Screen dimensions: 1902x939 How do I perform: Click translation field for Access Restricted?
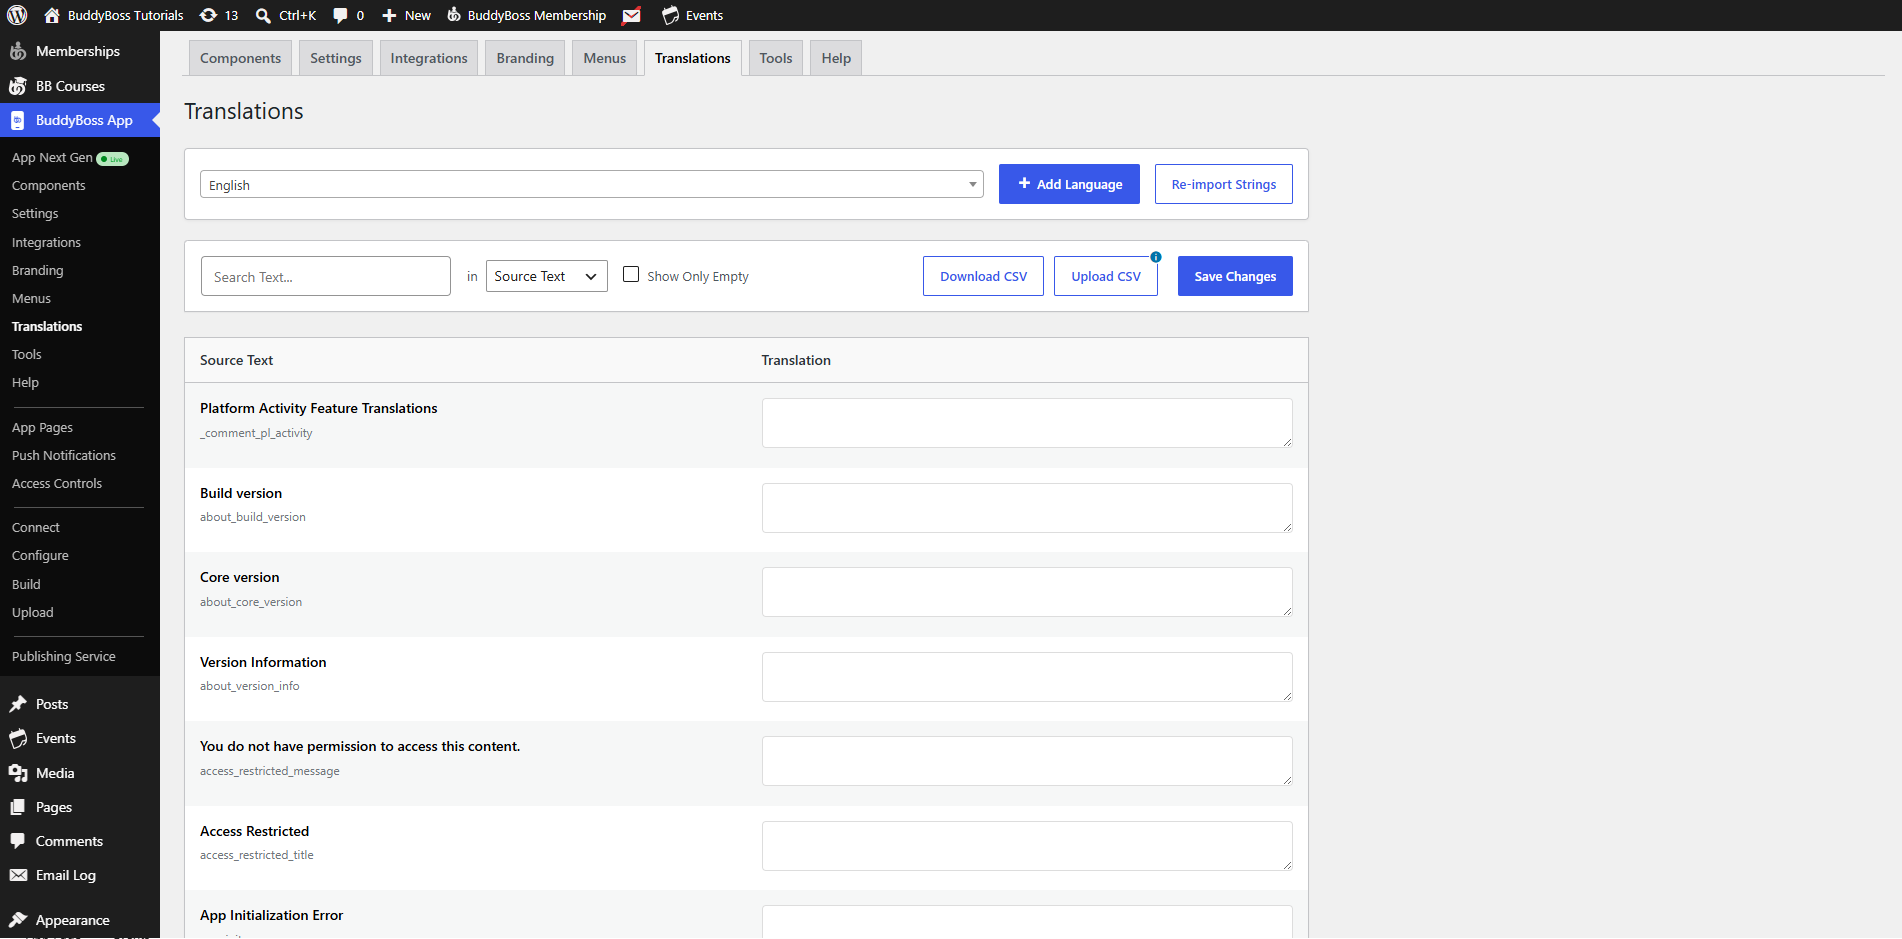(1027, 846)
